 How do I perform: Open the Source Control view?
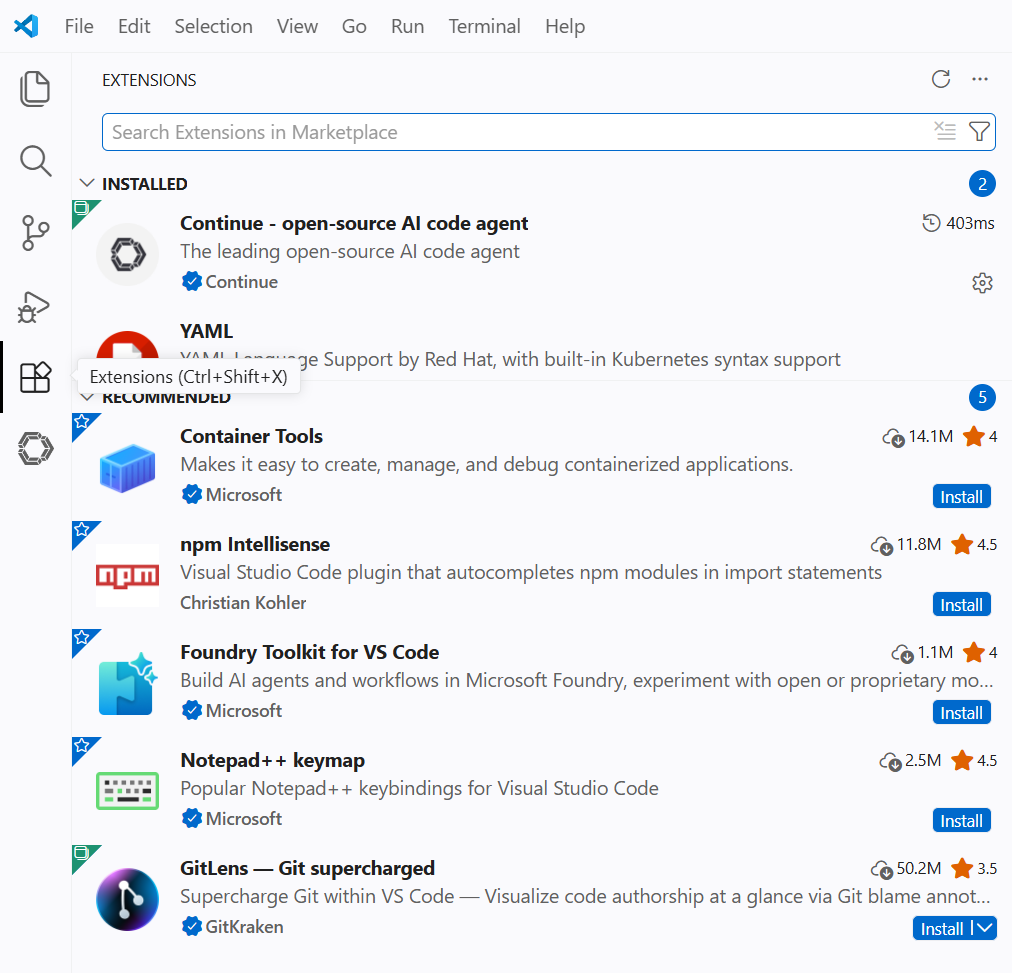click(x=35, y=233)
